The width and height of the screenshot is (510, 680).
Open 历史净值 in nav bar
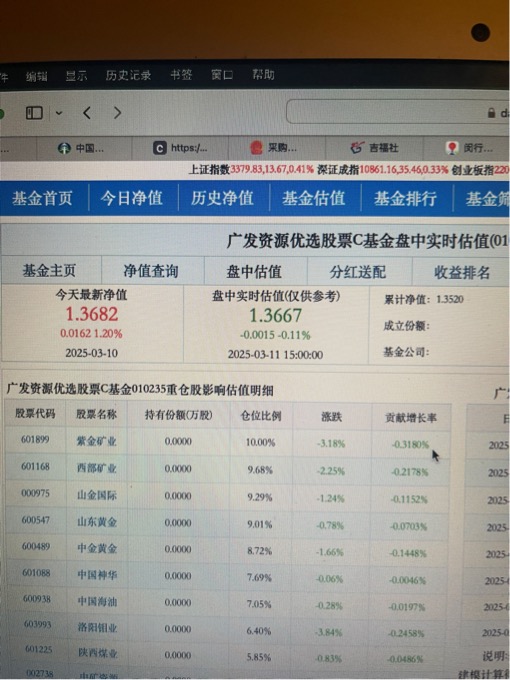pos(222,199)
